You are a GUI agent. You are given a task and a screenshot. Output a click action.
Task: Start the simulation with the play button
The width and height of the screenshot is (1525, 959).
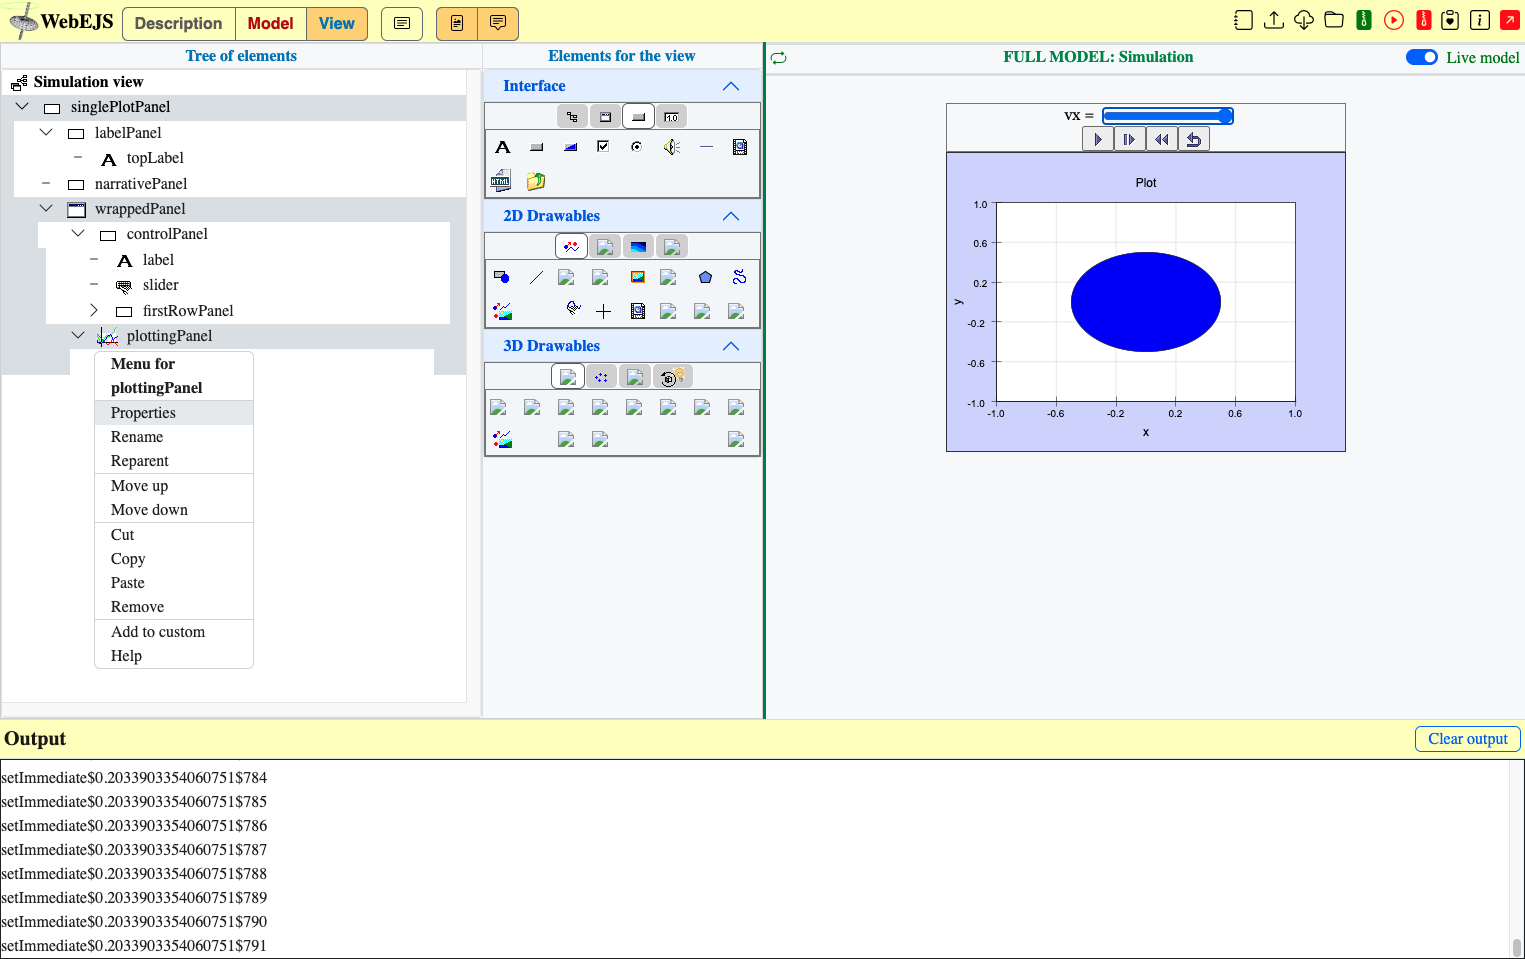pyautogui.click(x=1098, y=140)
